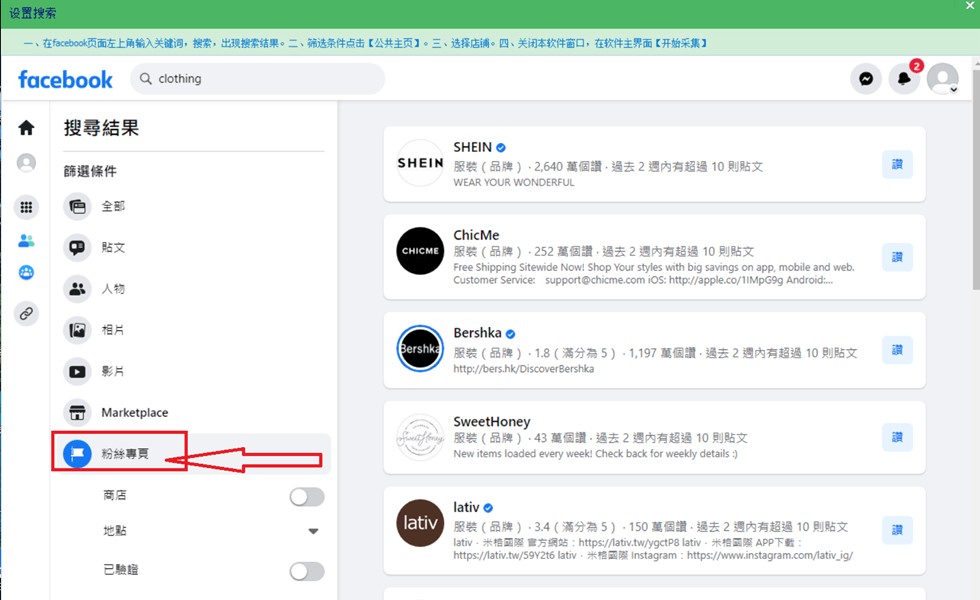This screenshot has height=600, width=980.
Task: Like the SweetHoney page
Action: pos(897,437)
